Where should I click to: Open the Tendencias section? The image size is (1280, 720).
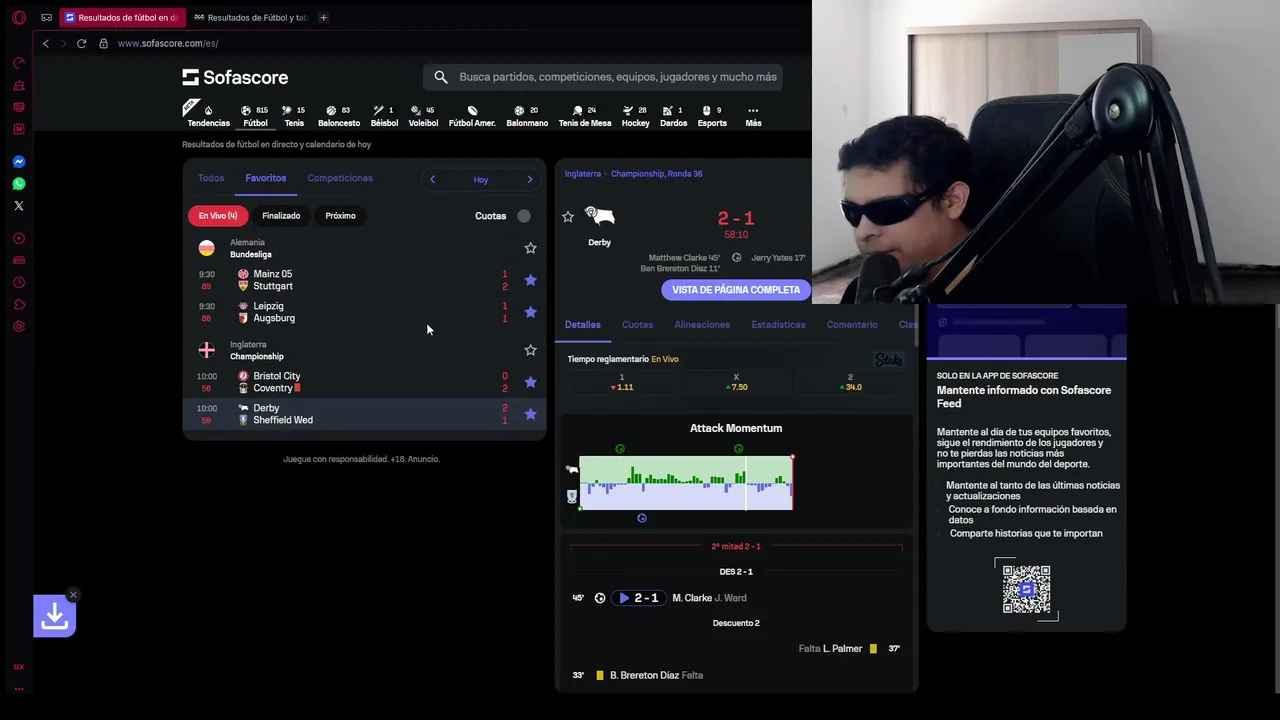(208, 116)
